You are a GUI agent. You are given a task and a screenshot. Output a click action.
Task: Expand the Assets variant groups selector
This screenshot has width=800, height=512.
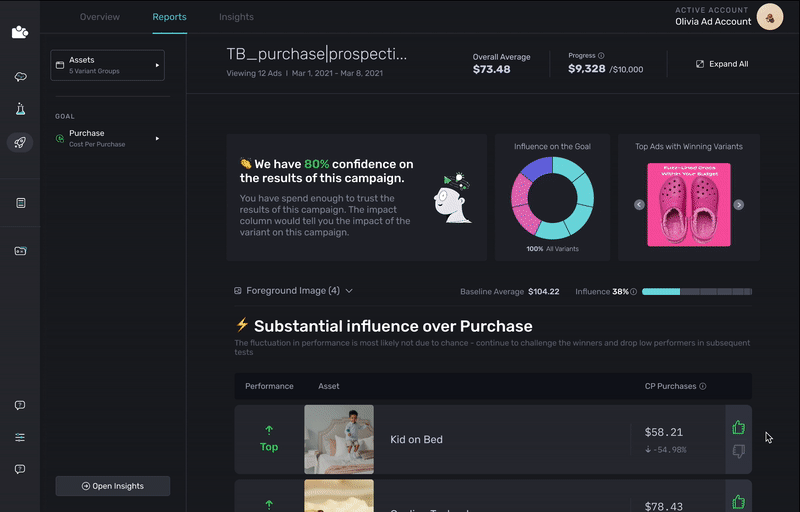[x=107, y=65]
